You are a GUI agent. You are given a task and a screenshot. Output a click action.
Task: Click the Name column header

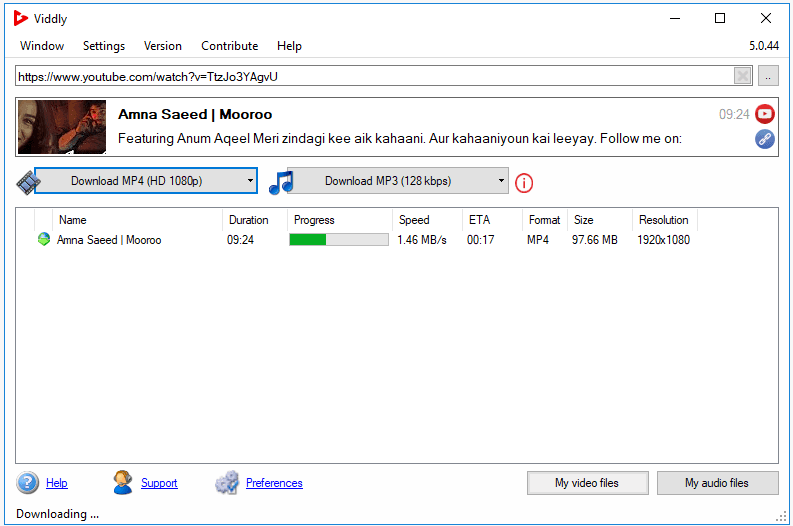pyautogui.click(x=72, y=220)
